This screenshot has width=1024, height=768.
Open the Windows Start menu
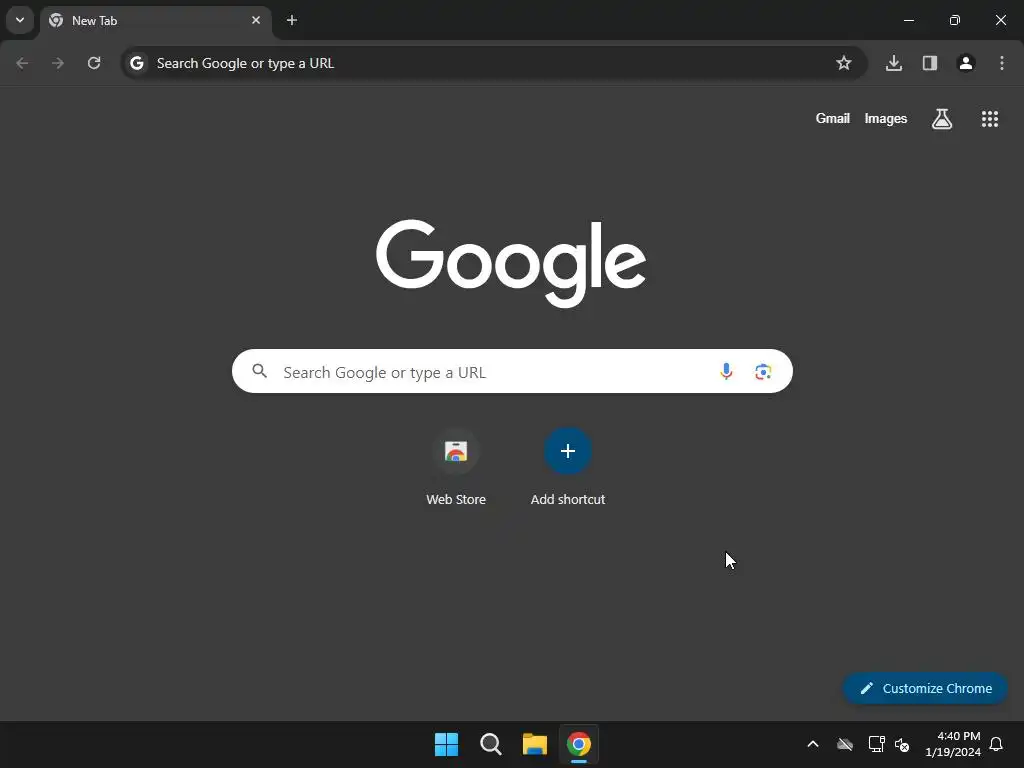[447, 744]
